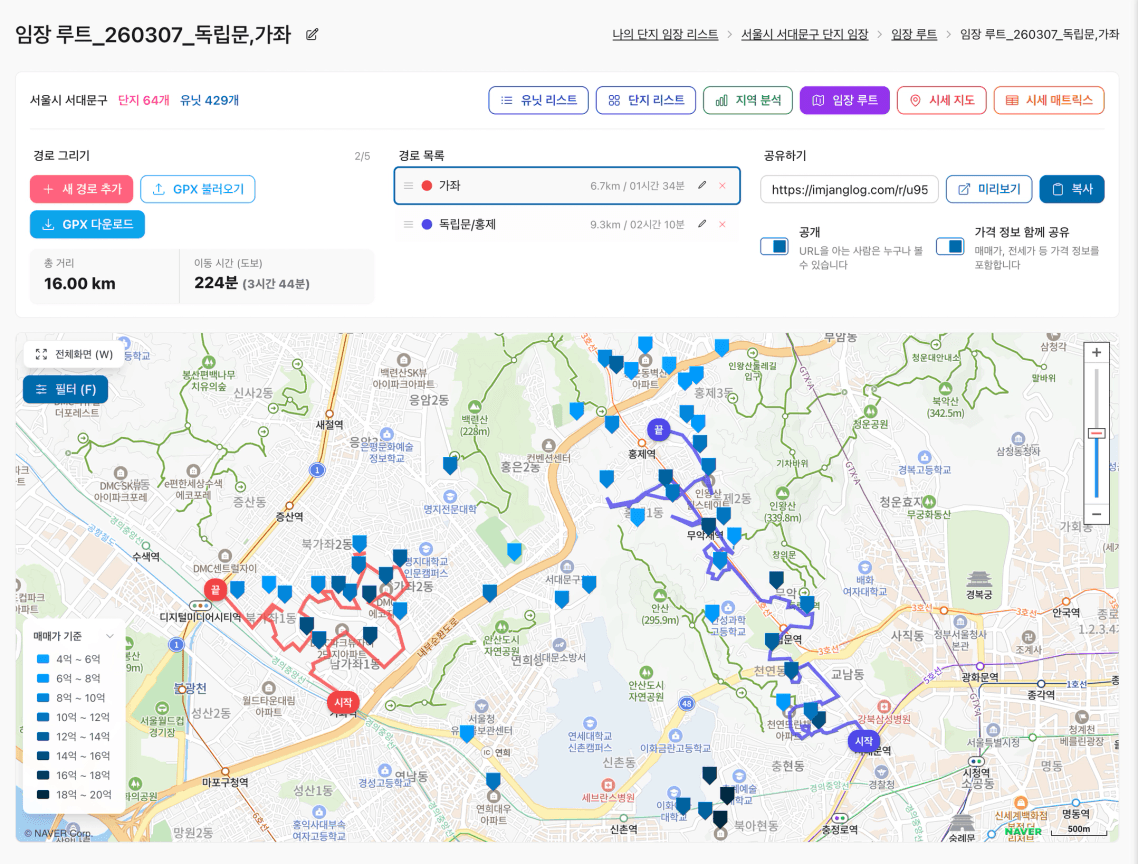
Task: Switch to the 유닛 리스트 tab
Action: [x=538, y=100]
